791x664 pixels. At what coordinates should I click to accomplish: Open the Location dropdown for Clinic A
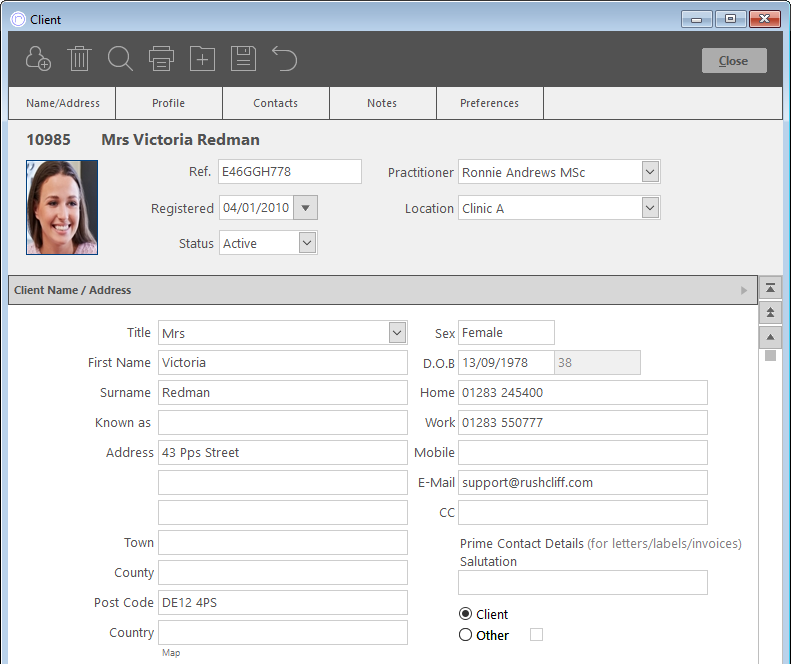click(x=650, y=208)
